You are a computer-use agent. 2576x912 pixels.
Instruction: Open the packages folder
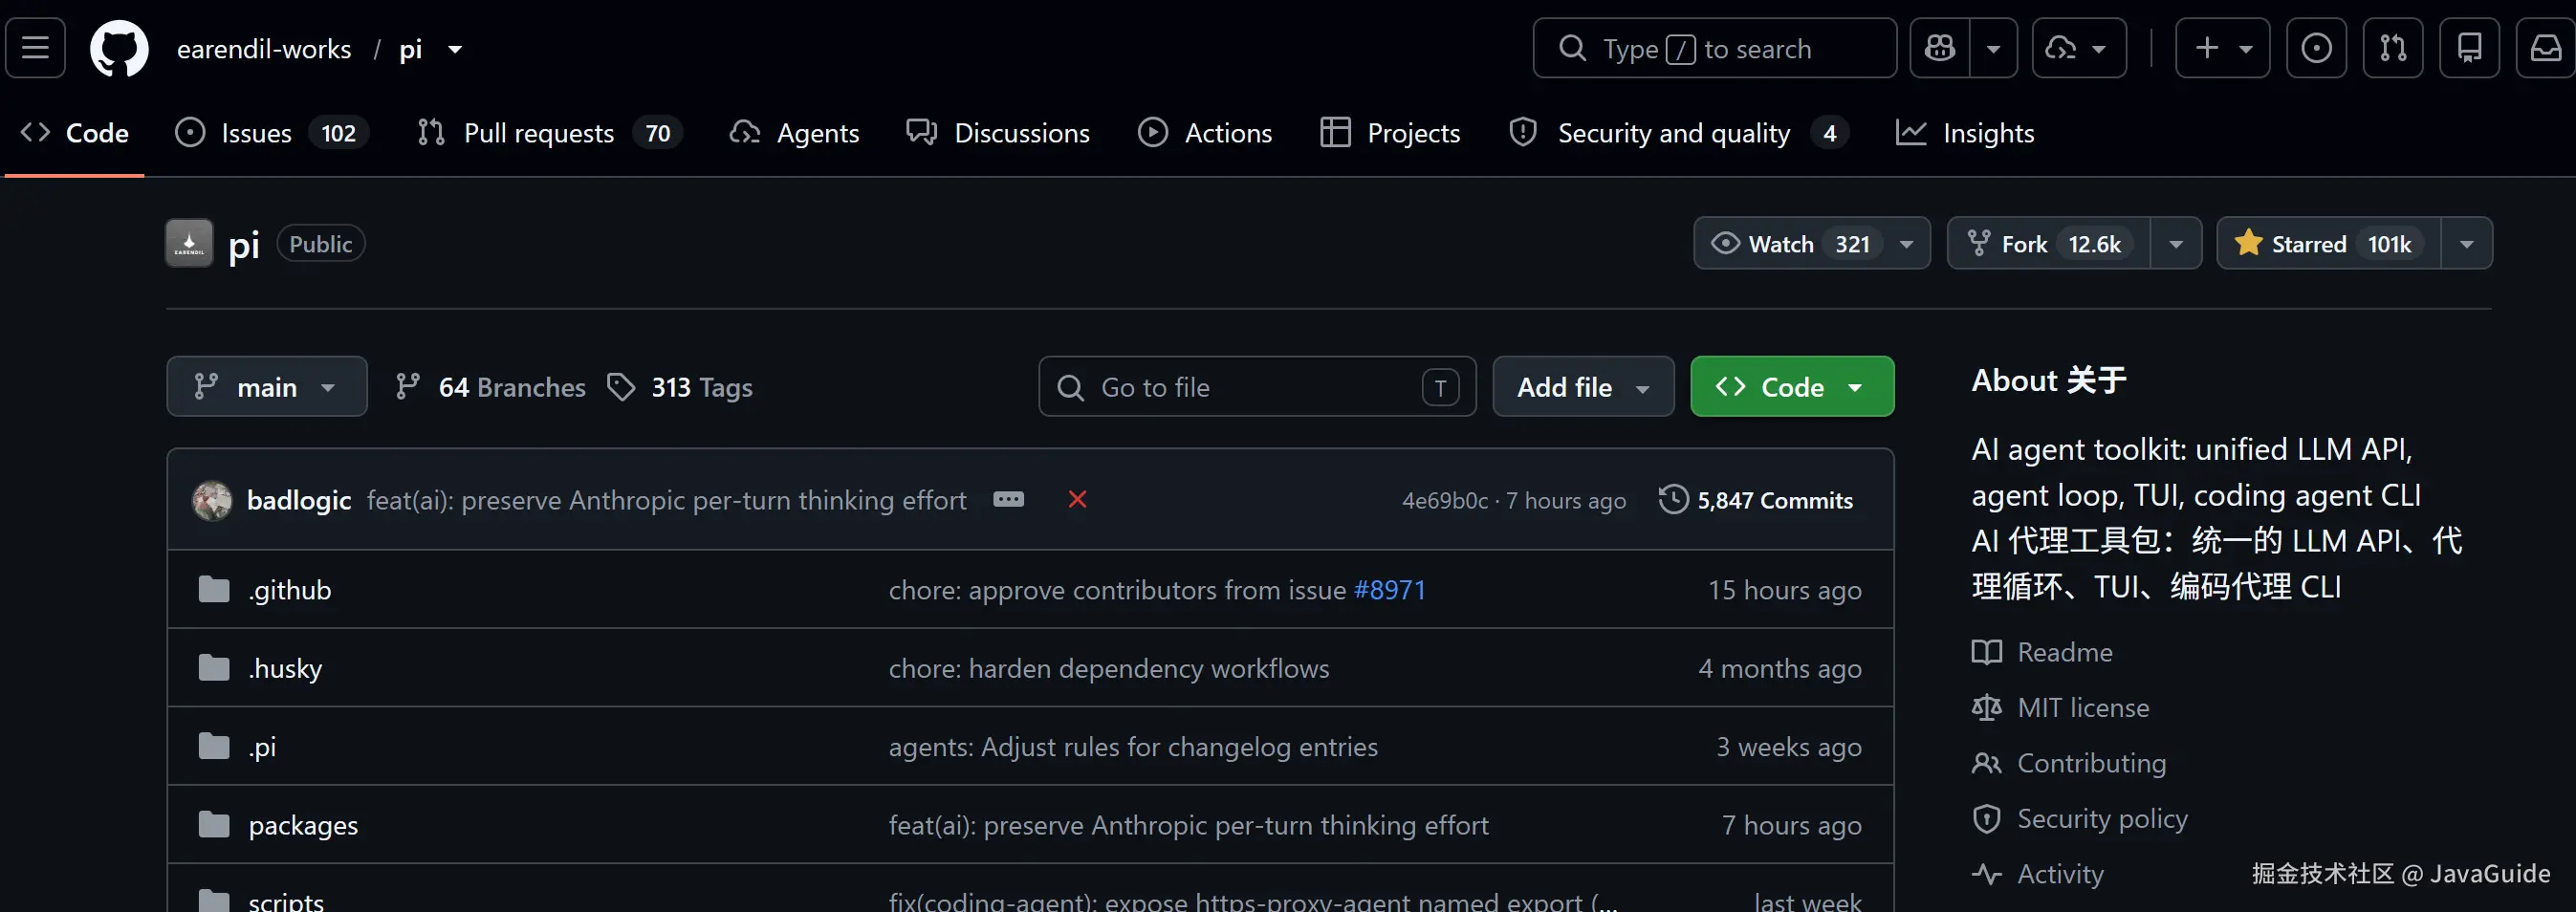pos(303,825)
